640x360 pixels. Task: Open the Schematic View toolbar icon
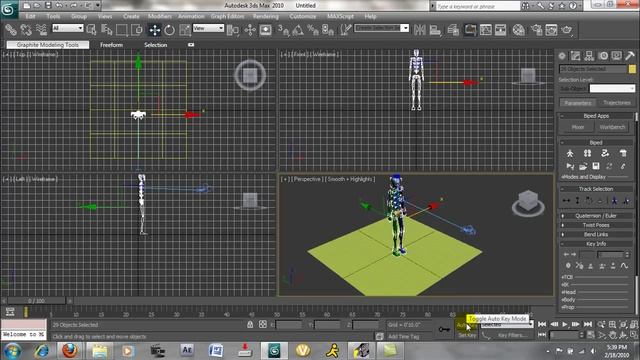(x=500, y=30)
